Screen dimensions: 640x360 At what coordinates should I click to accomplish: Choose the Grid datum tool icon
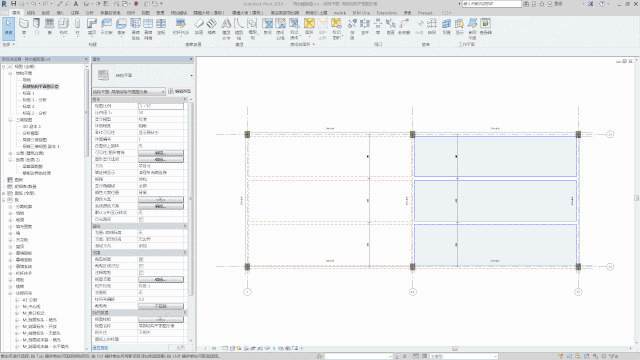(x=432, y=27)
